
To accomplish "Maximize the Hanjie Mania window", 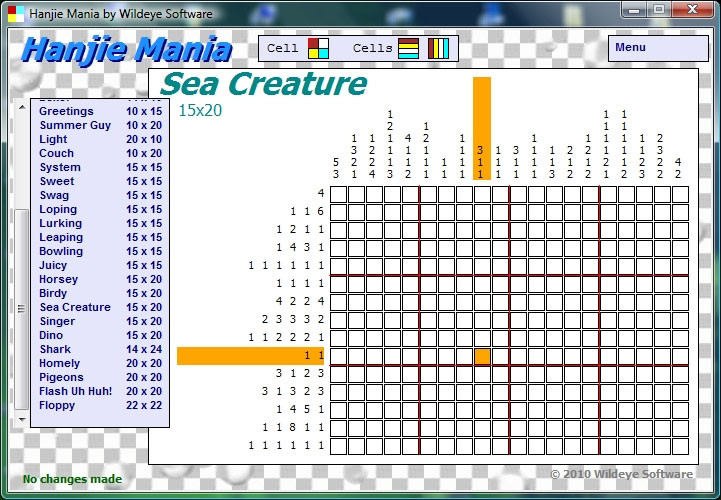I will point(658,9).
